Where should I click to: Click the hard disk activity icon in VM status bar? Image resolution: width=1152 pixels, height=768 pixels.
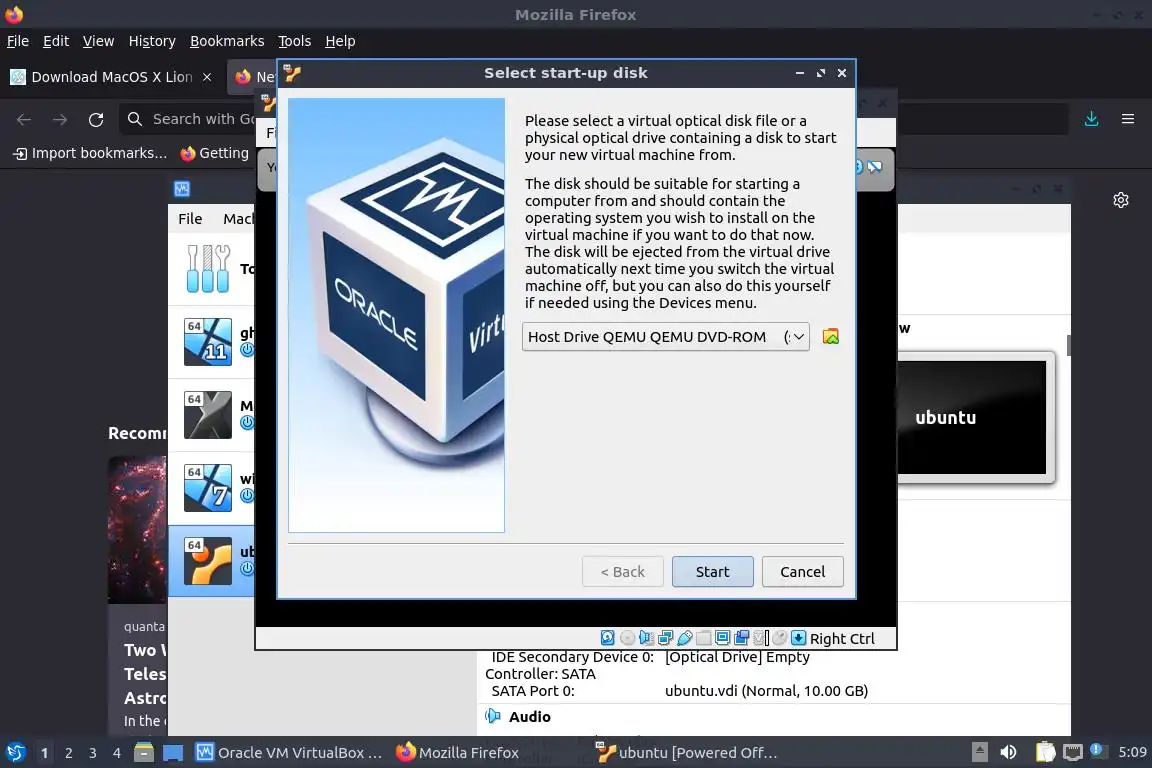[x=608, y=638]
